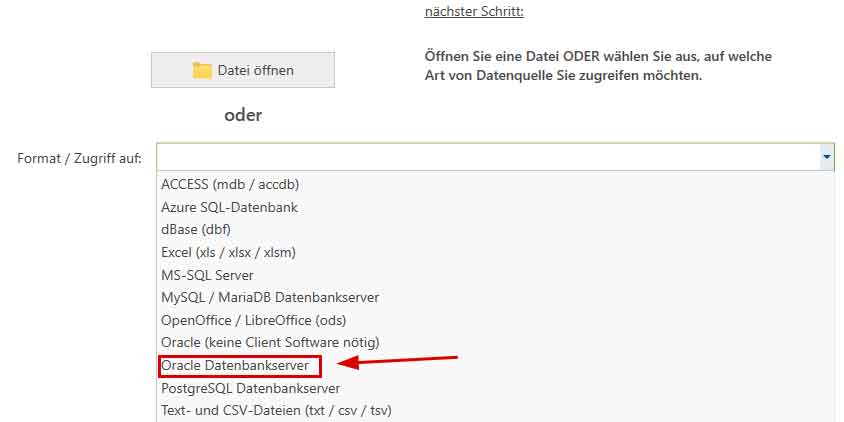The image size is (844, 422).
Task: Click the underlined nächster Schritt heading
Action: (x=474, y=12)
